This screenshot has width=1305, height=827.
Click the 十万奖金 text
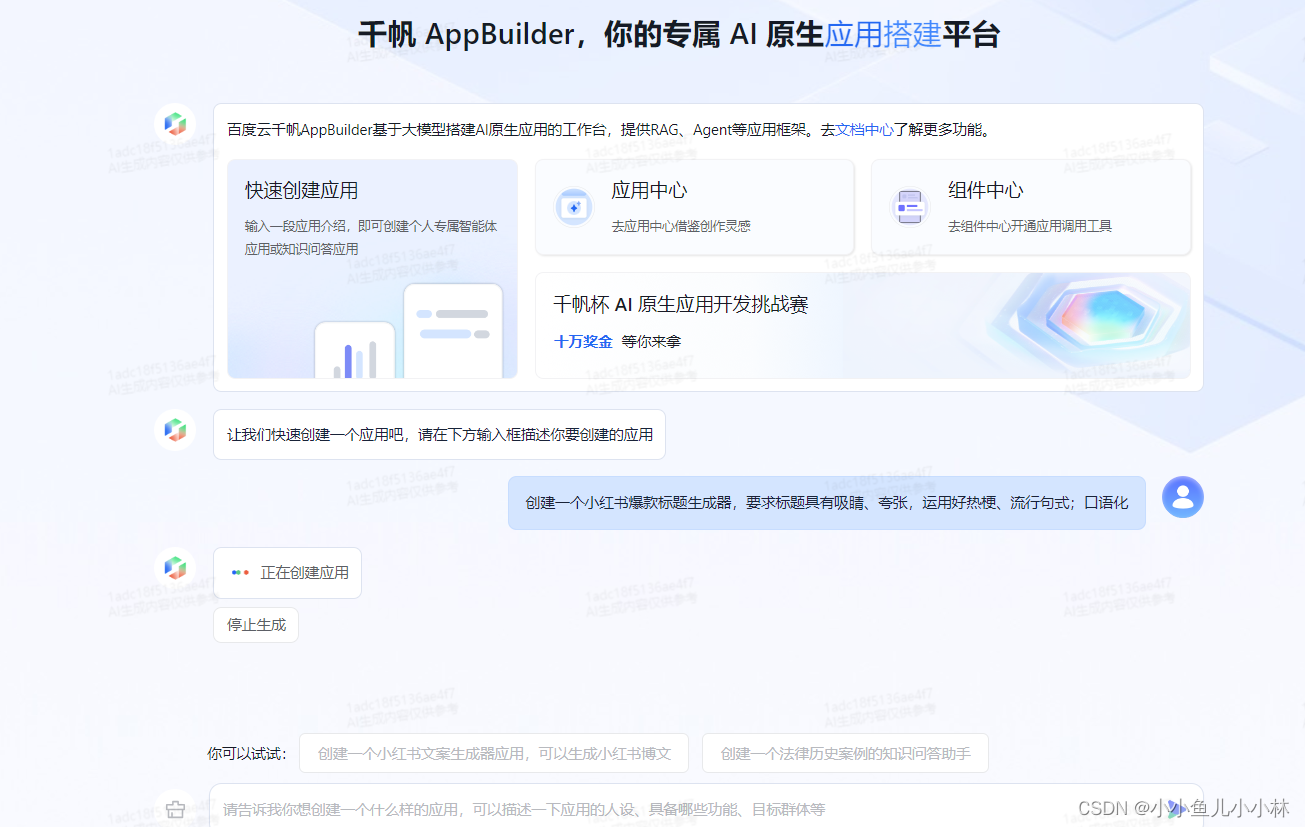583,341
